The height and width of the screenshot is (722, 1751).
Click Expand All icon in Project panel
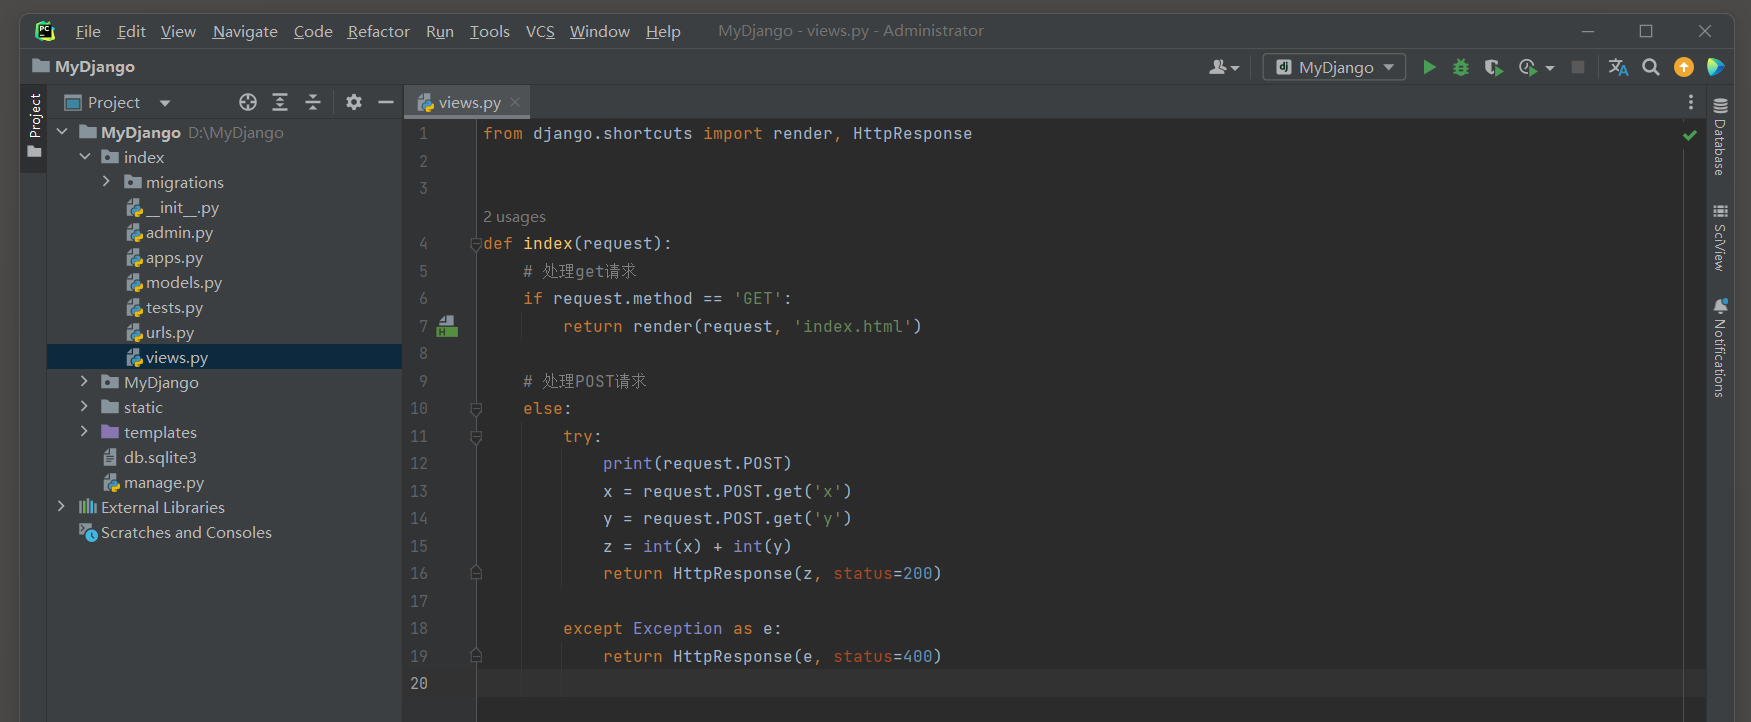[280, 102]
